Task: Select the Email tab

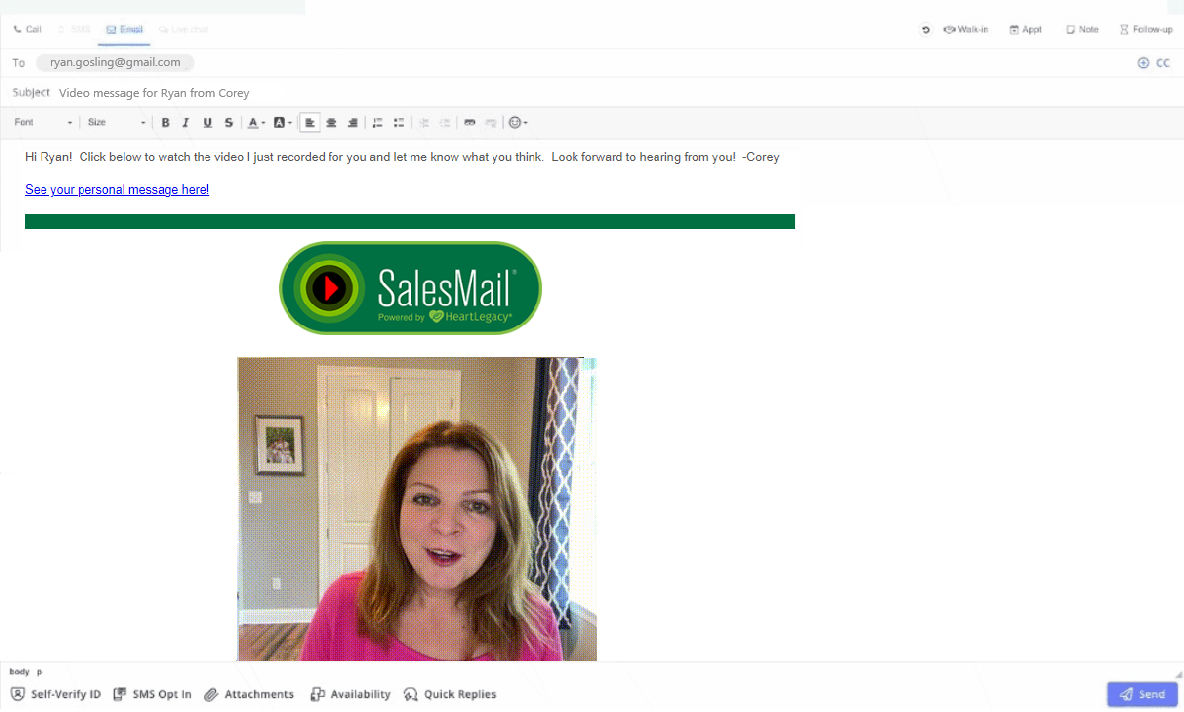Action: [x=124, y=30]
